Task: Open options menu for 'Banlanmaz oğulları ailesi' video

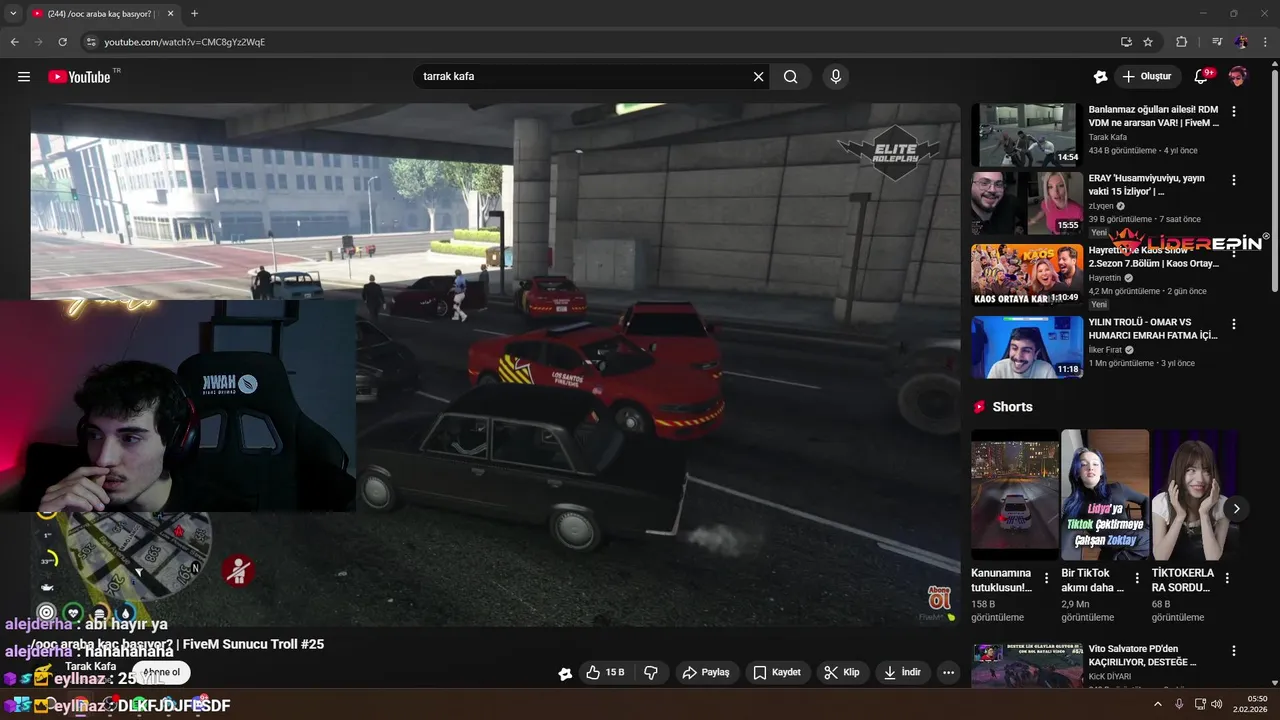Action: click(x=1234, y=112)
